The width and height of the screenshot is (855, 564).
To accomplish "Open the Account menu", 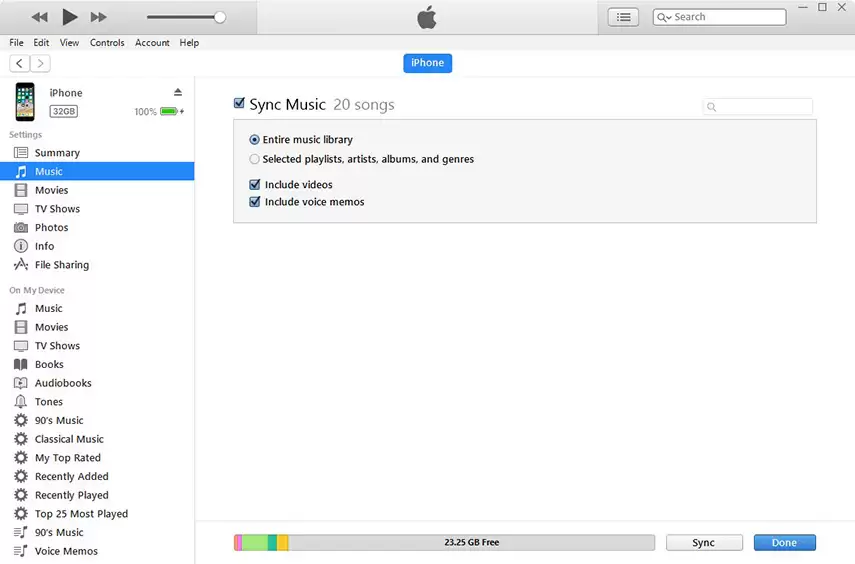I will tap(152, 43).
